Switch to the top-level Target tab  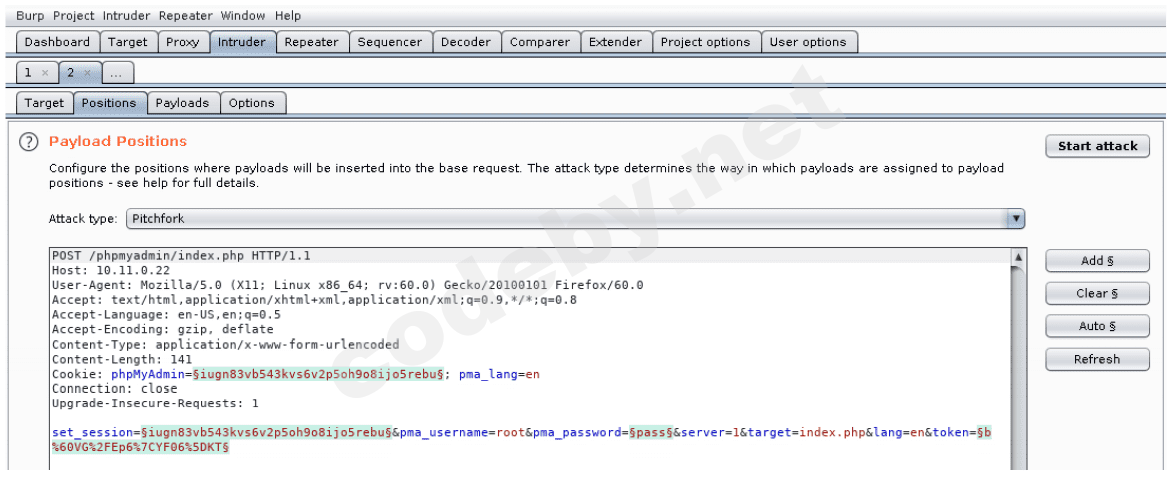point(128,42)
